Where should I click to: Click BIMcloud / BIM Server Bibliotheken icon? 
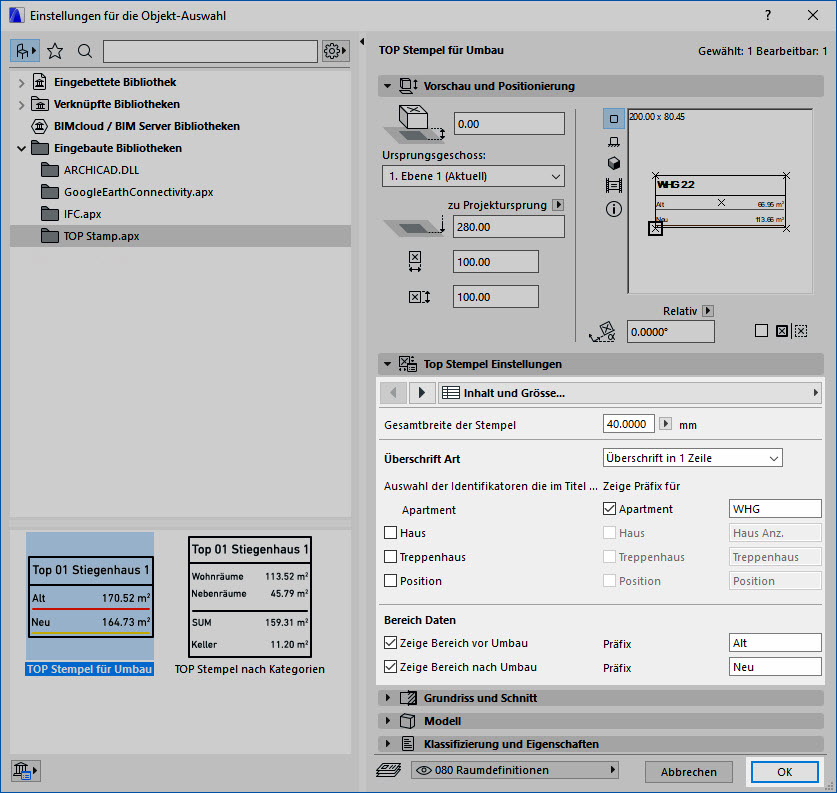[x=40, y=126]
